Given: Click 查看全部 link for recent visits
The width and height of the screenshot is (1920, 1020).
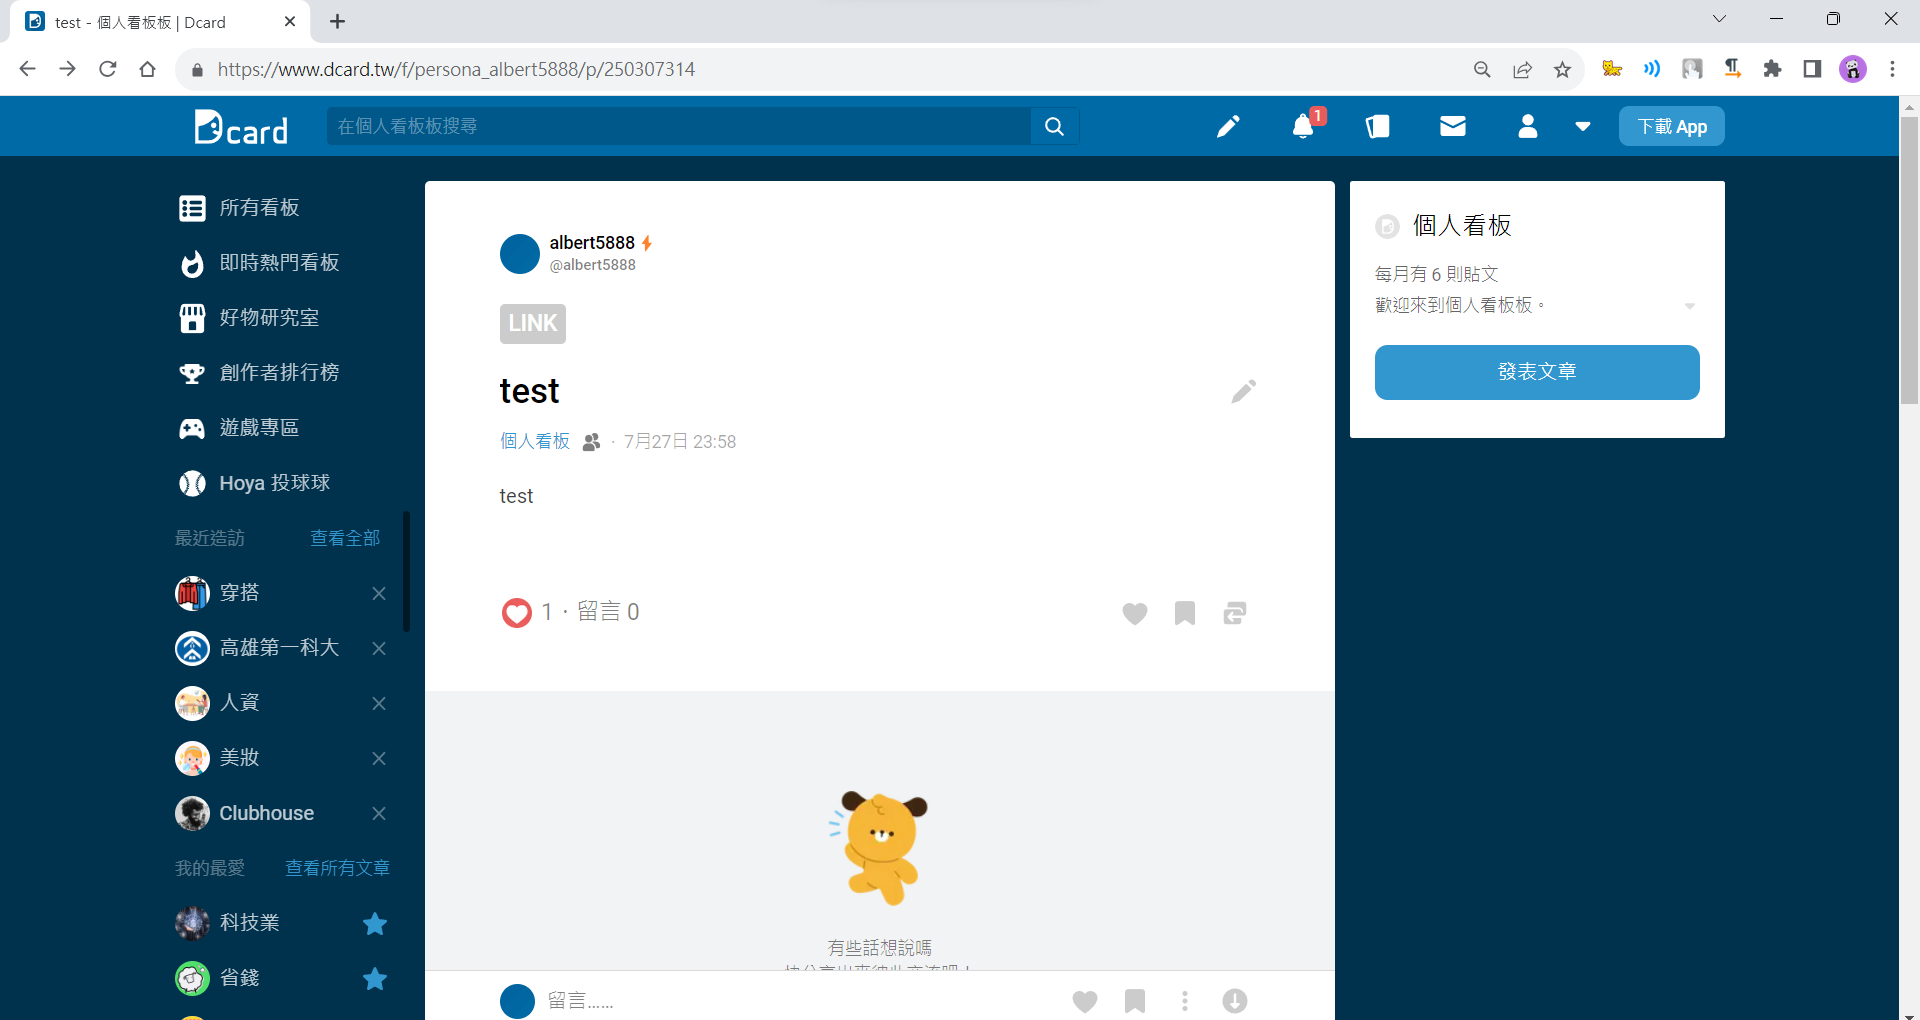Looking at the screenshot, I should (x=345, y=538).
